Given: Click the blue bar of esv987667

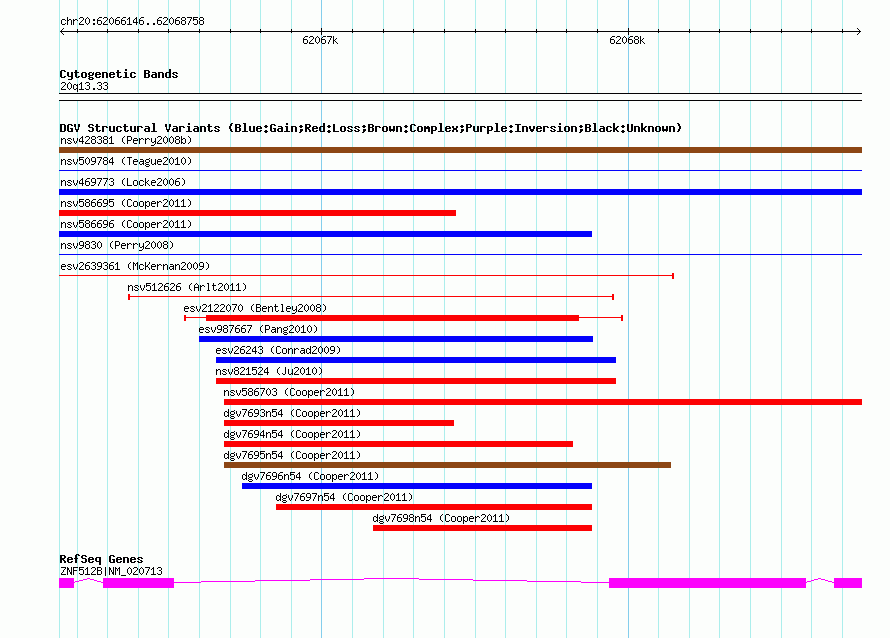Looking at the screenshot, I should click(x=396, y=339).
